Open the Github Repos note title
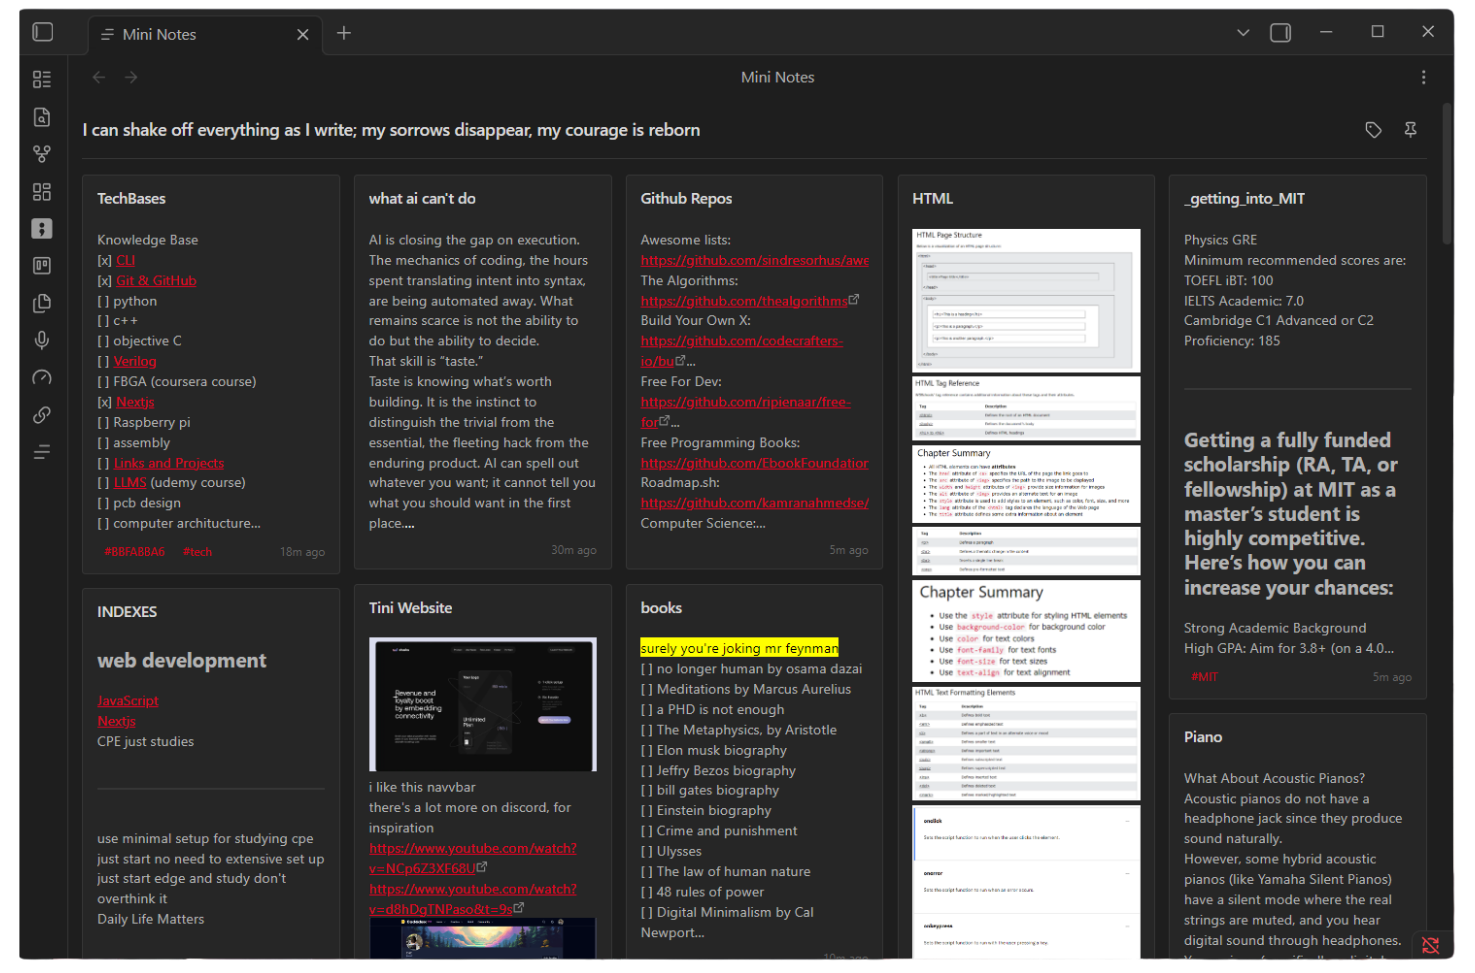The image size is (1475, 973). 686,199
